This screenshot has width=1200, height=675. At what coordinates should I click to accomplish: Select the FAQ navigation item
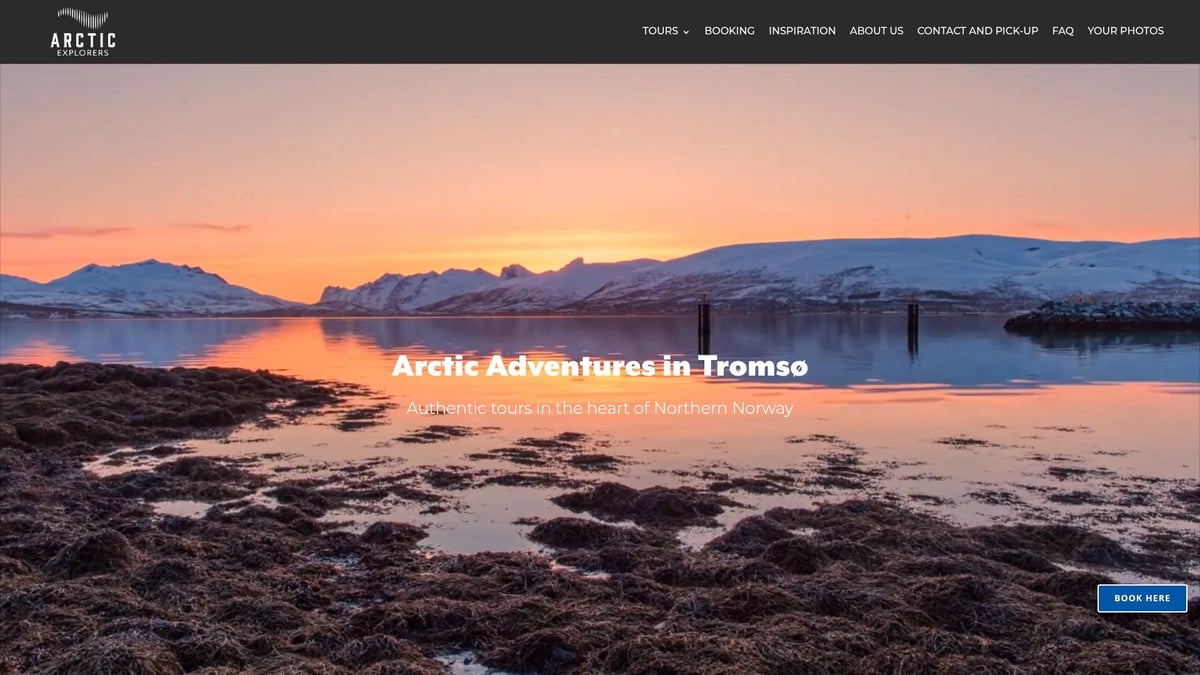click(x=1063, y=31)
